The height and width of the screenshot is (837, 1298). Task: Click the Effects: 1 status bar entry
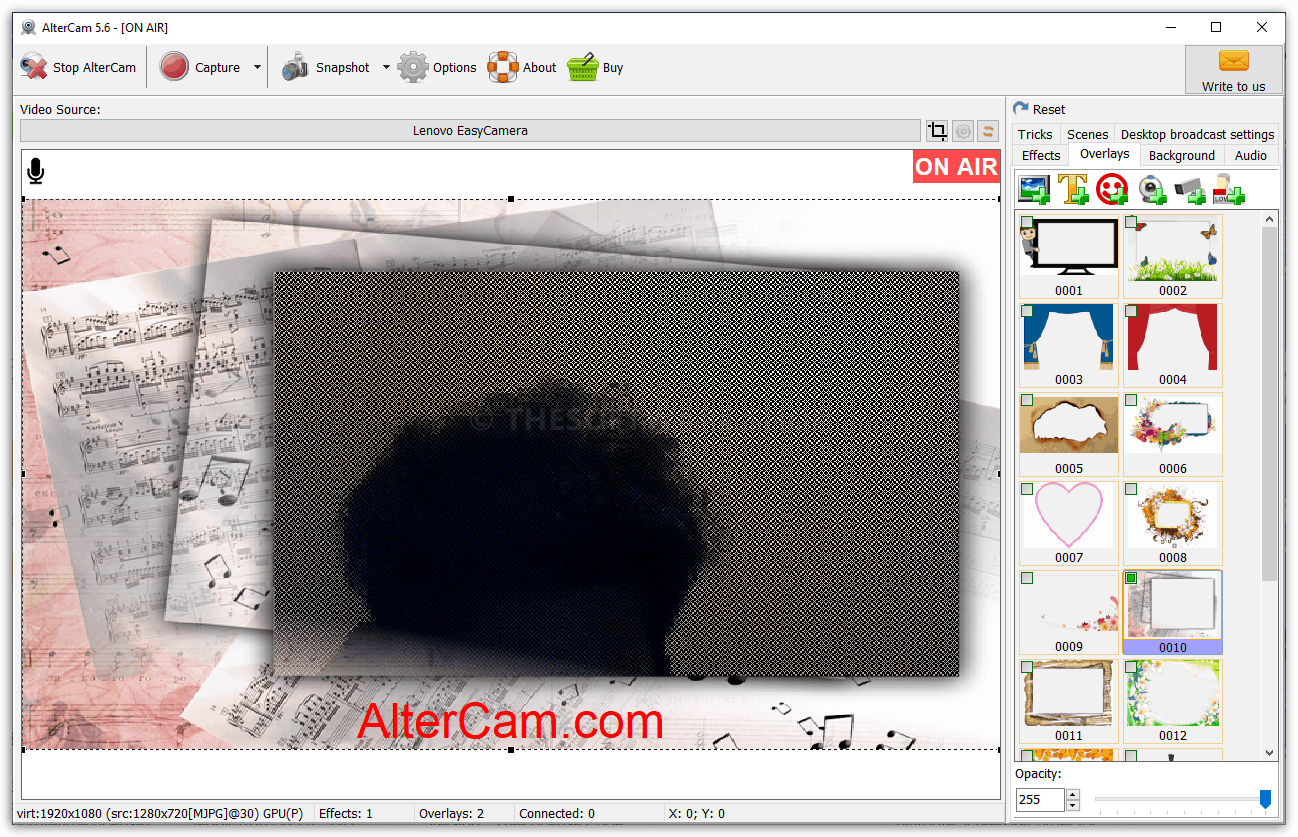click(x=346, y=814)
